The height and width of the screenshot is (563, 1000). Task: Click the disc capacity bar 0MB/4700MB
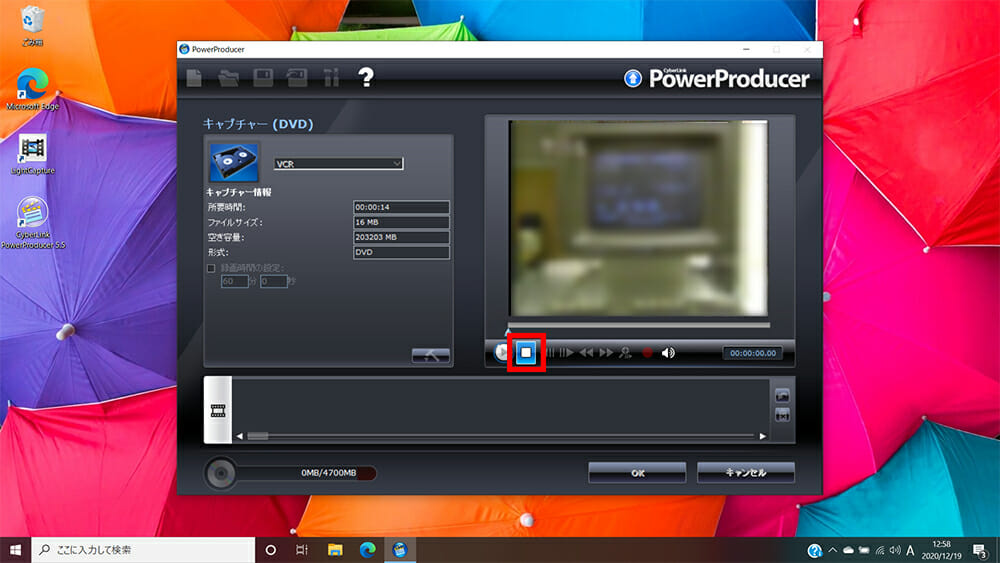tap(306, 473)
